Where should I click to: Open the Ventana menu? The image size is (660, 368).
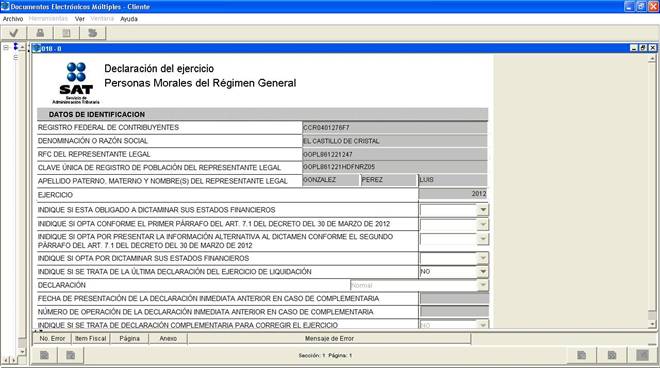click(x=102, y=19)
